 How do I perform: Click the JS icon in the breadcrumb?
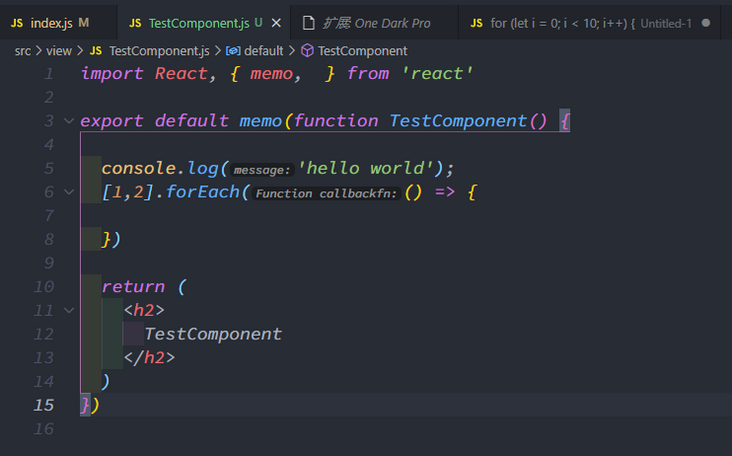click(96, 51)
